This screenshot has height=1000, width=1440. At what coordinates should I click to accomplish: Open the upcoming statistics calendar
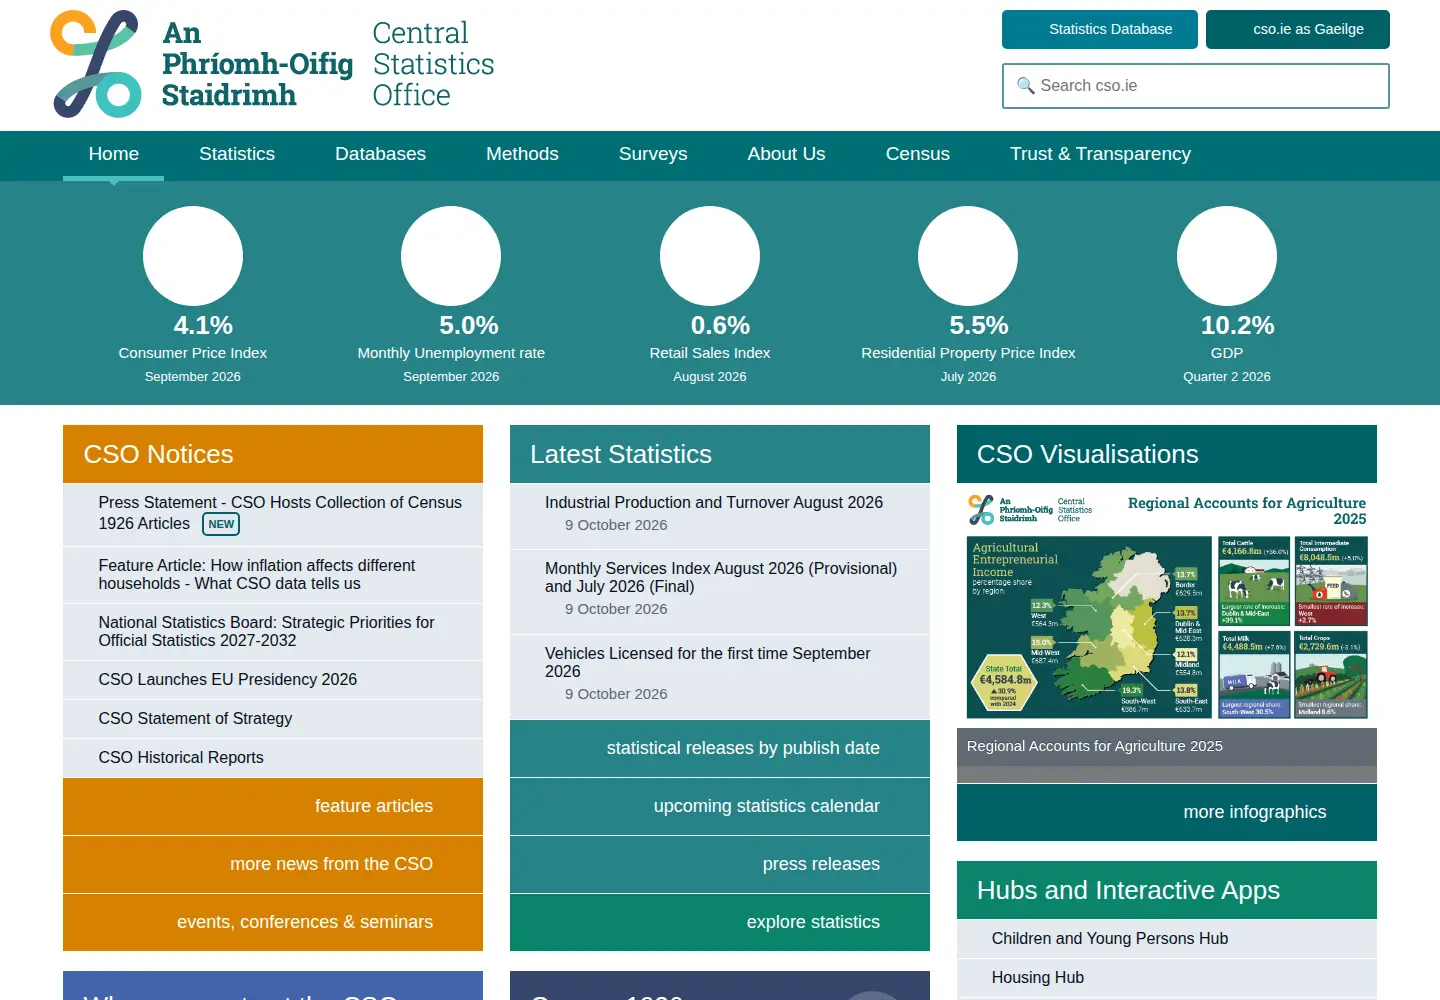[720, 806]
